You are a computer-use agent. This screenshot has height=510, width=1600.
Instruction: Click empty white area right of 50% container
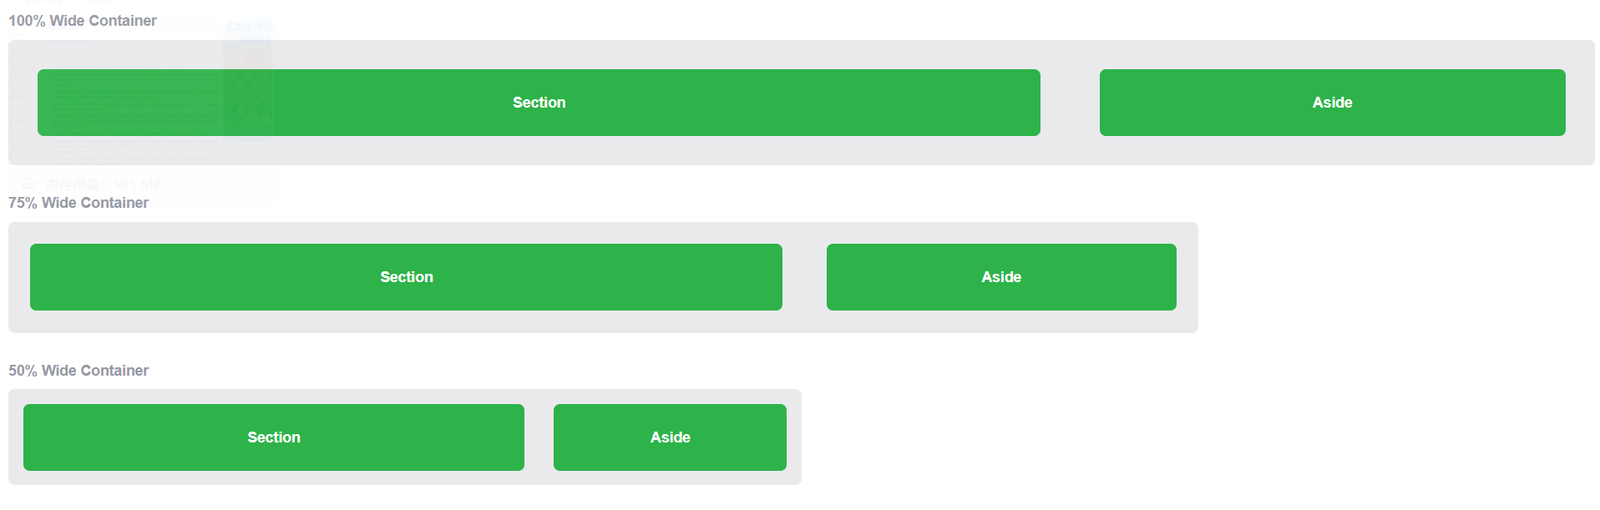pyautogui.click(x=1200, y=437)
